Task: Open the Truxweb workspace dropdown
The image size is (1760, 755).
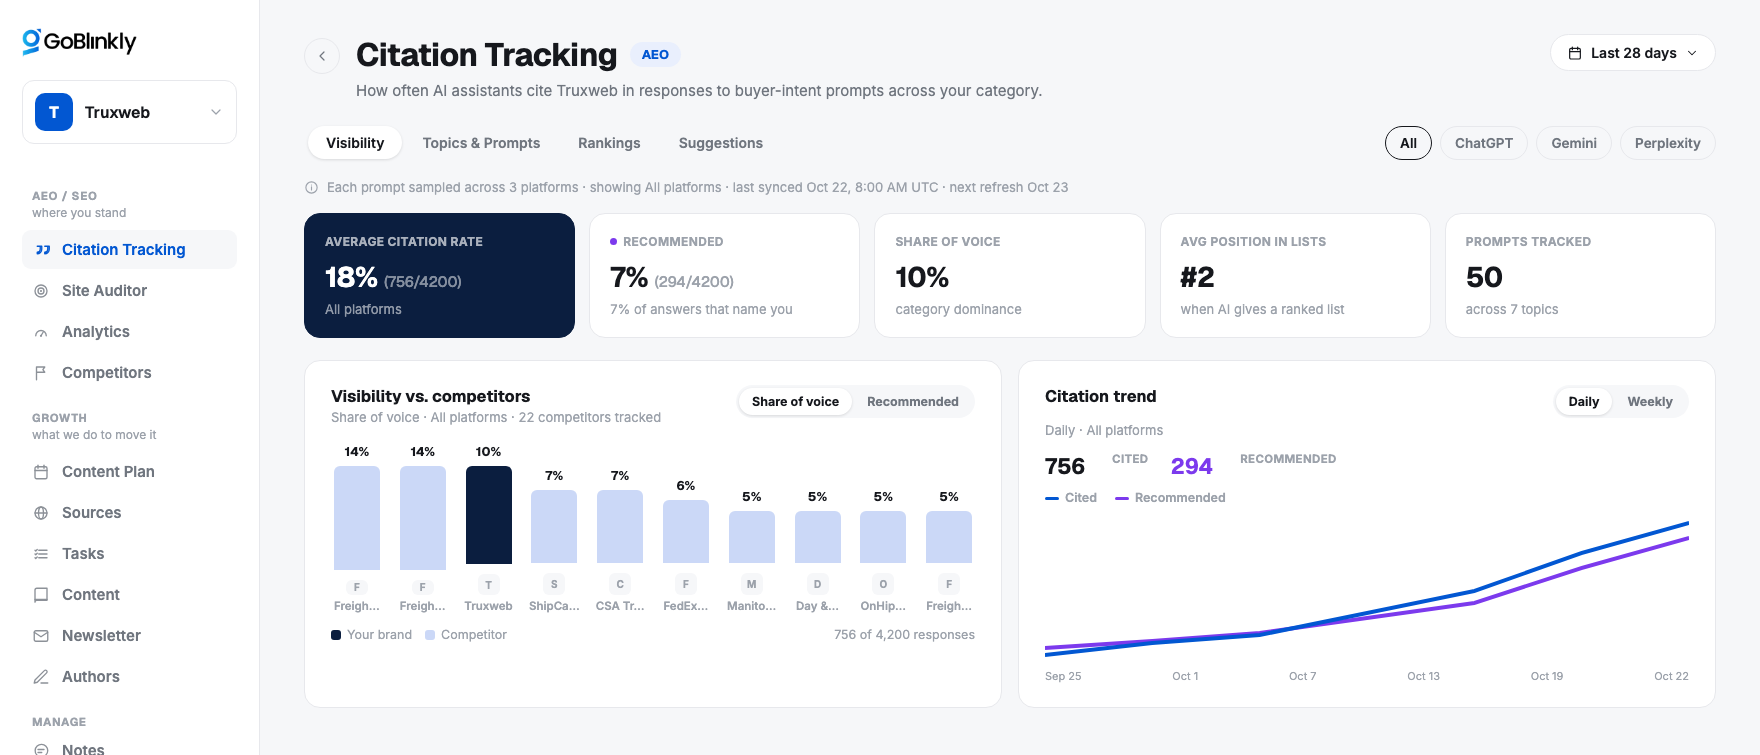Action: [129, 112]
